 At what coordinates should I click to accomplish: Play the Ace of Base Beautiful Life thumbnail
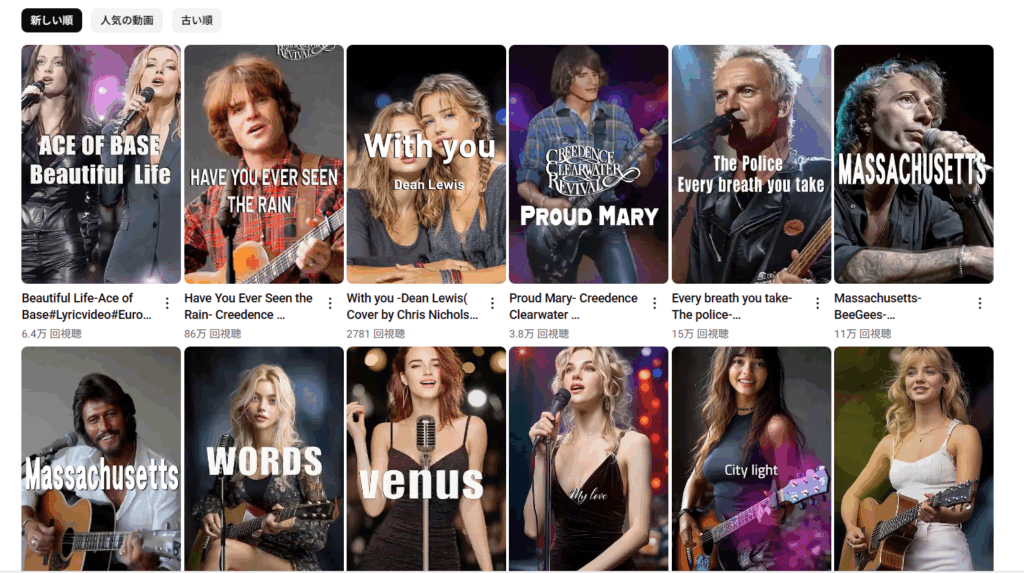click(x=101, y=164)
